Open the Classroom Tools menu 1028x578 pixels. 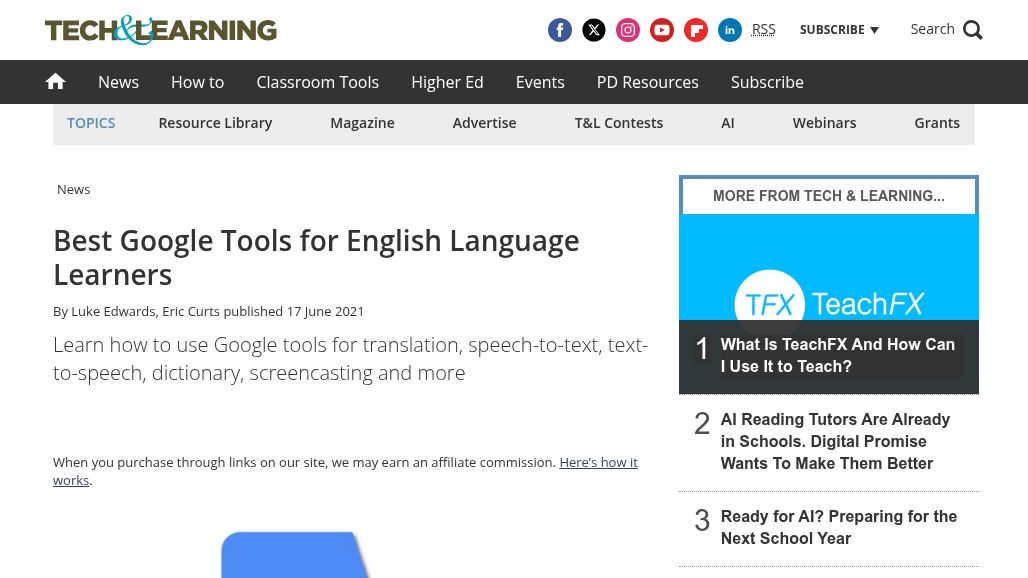[x=317, y=82]
